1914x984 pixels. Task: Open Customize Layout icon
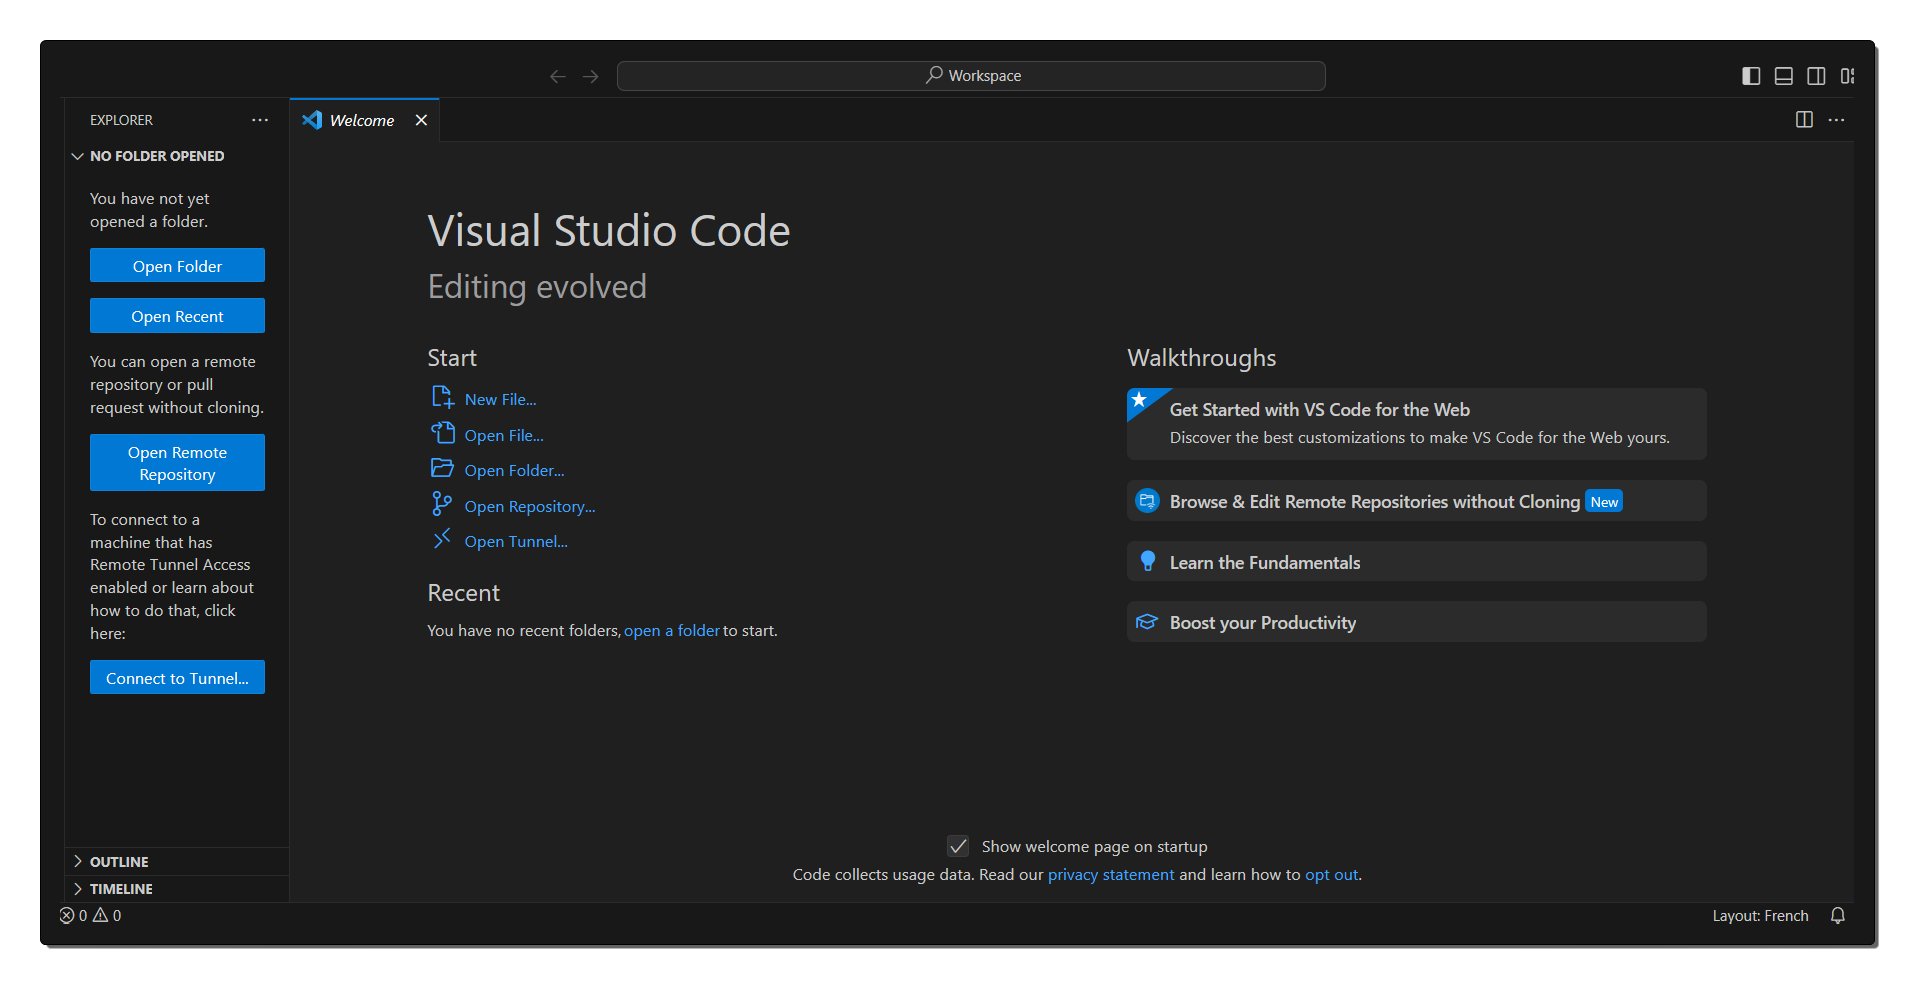point(1848,76)
